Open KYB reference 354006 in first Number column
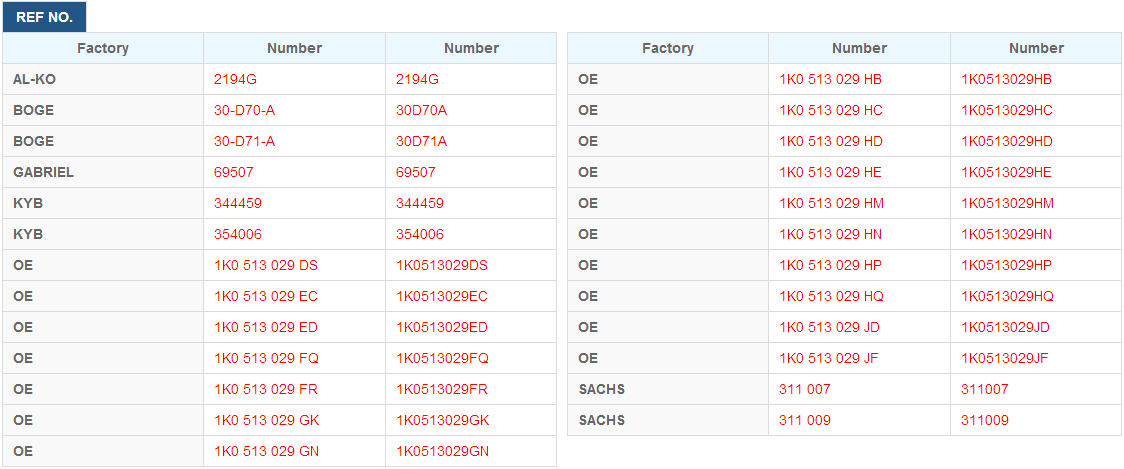 pyautogui.click(x=238, y=234)
